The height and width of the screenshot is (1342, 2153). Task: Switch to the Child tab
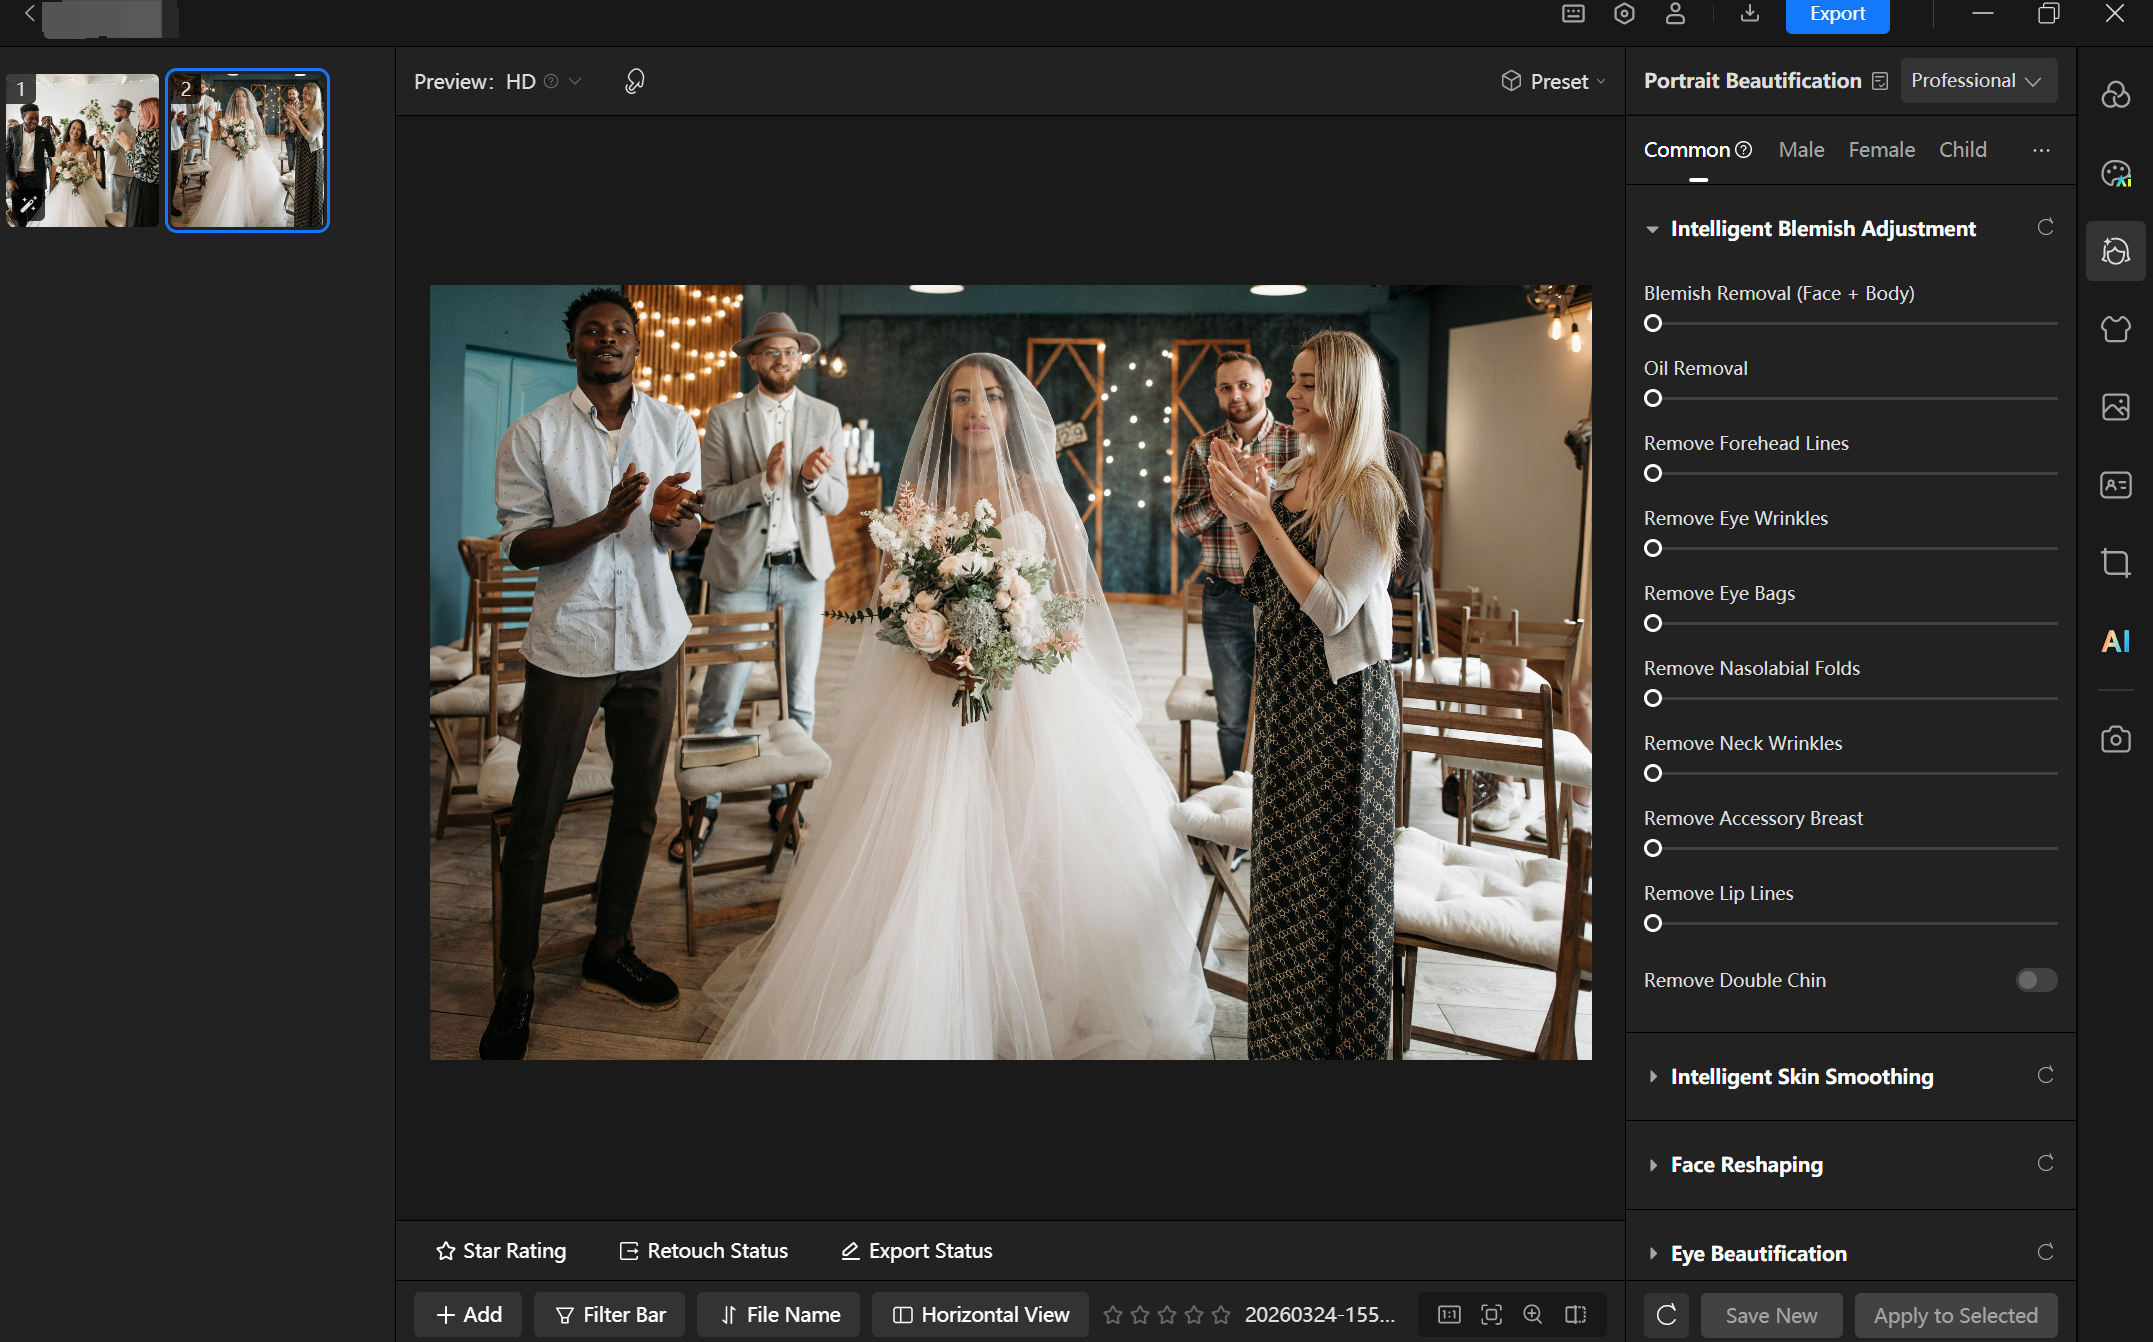click(x=1962, y=150)
